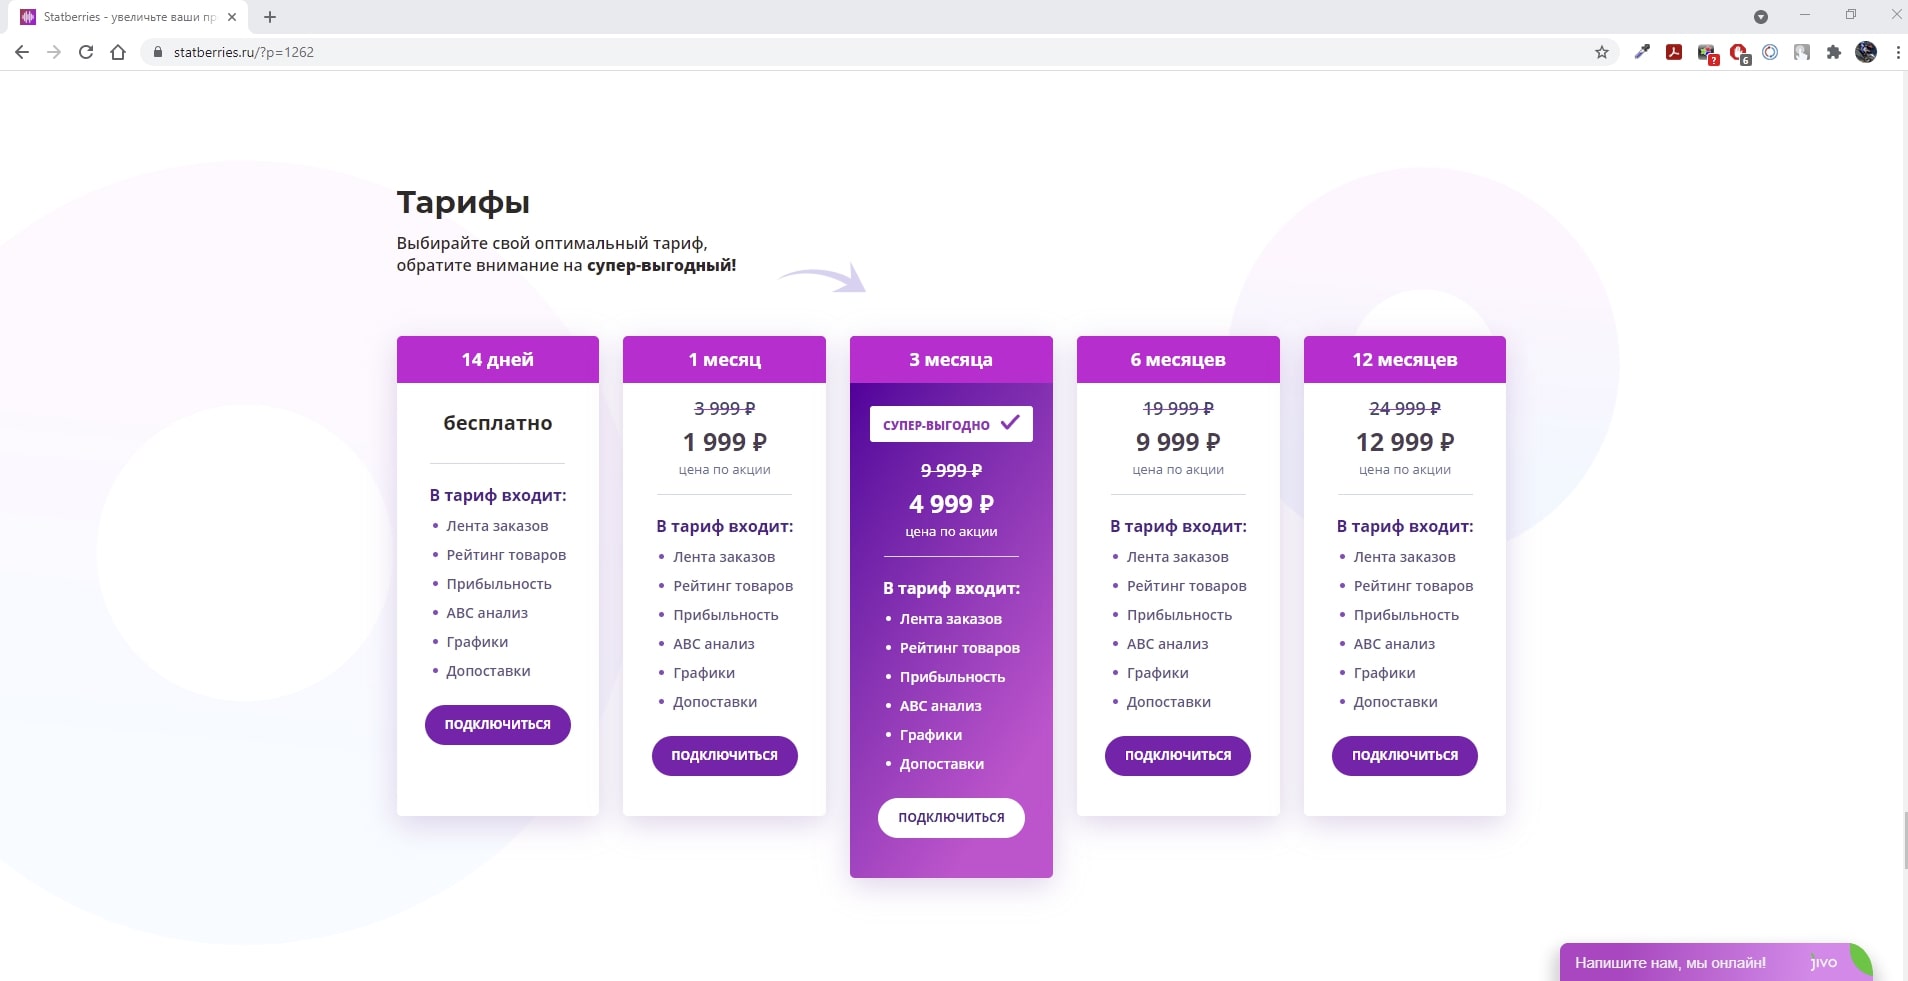Select the '12 месяцев' plan header
1908x981 pixels.
coord(1404,359)
